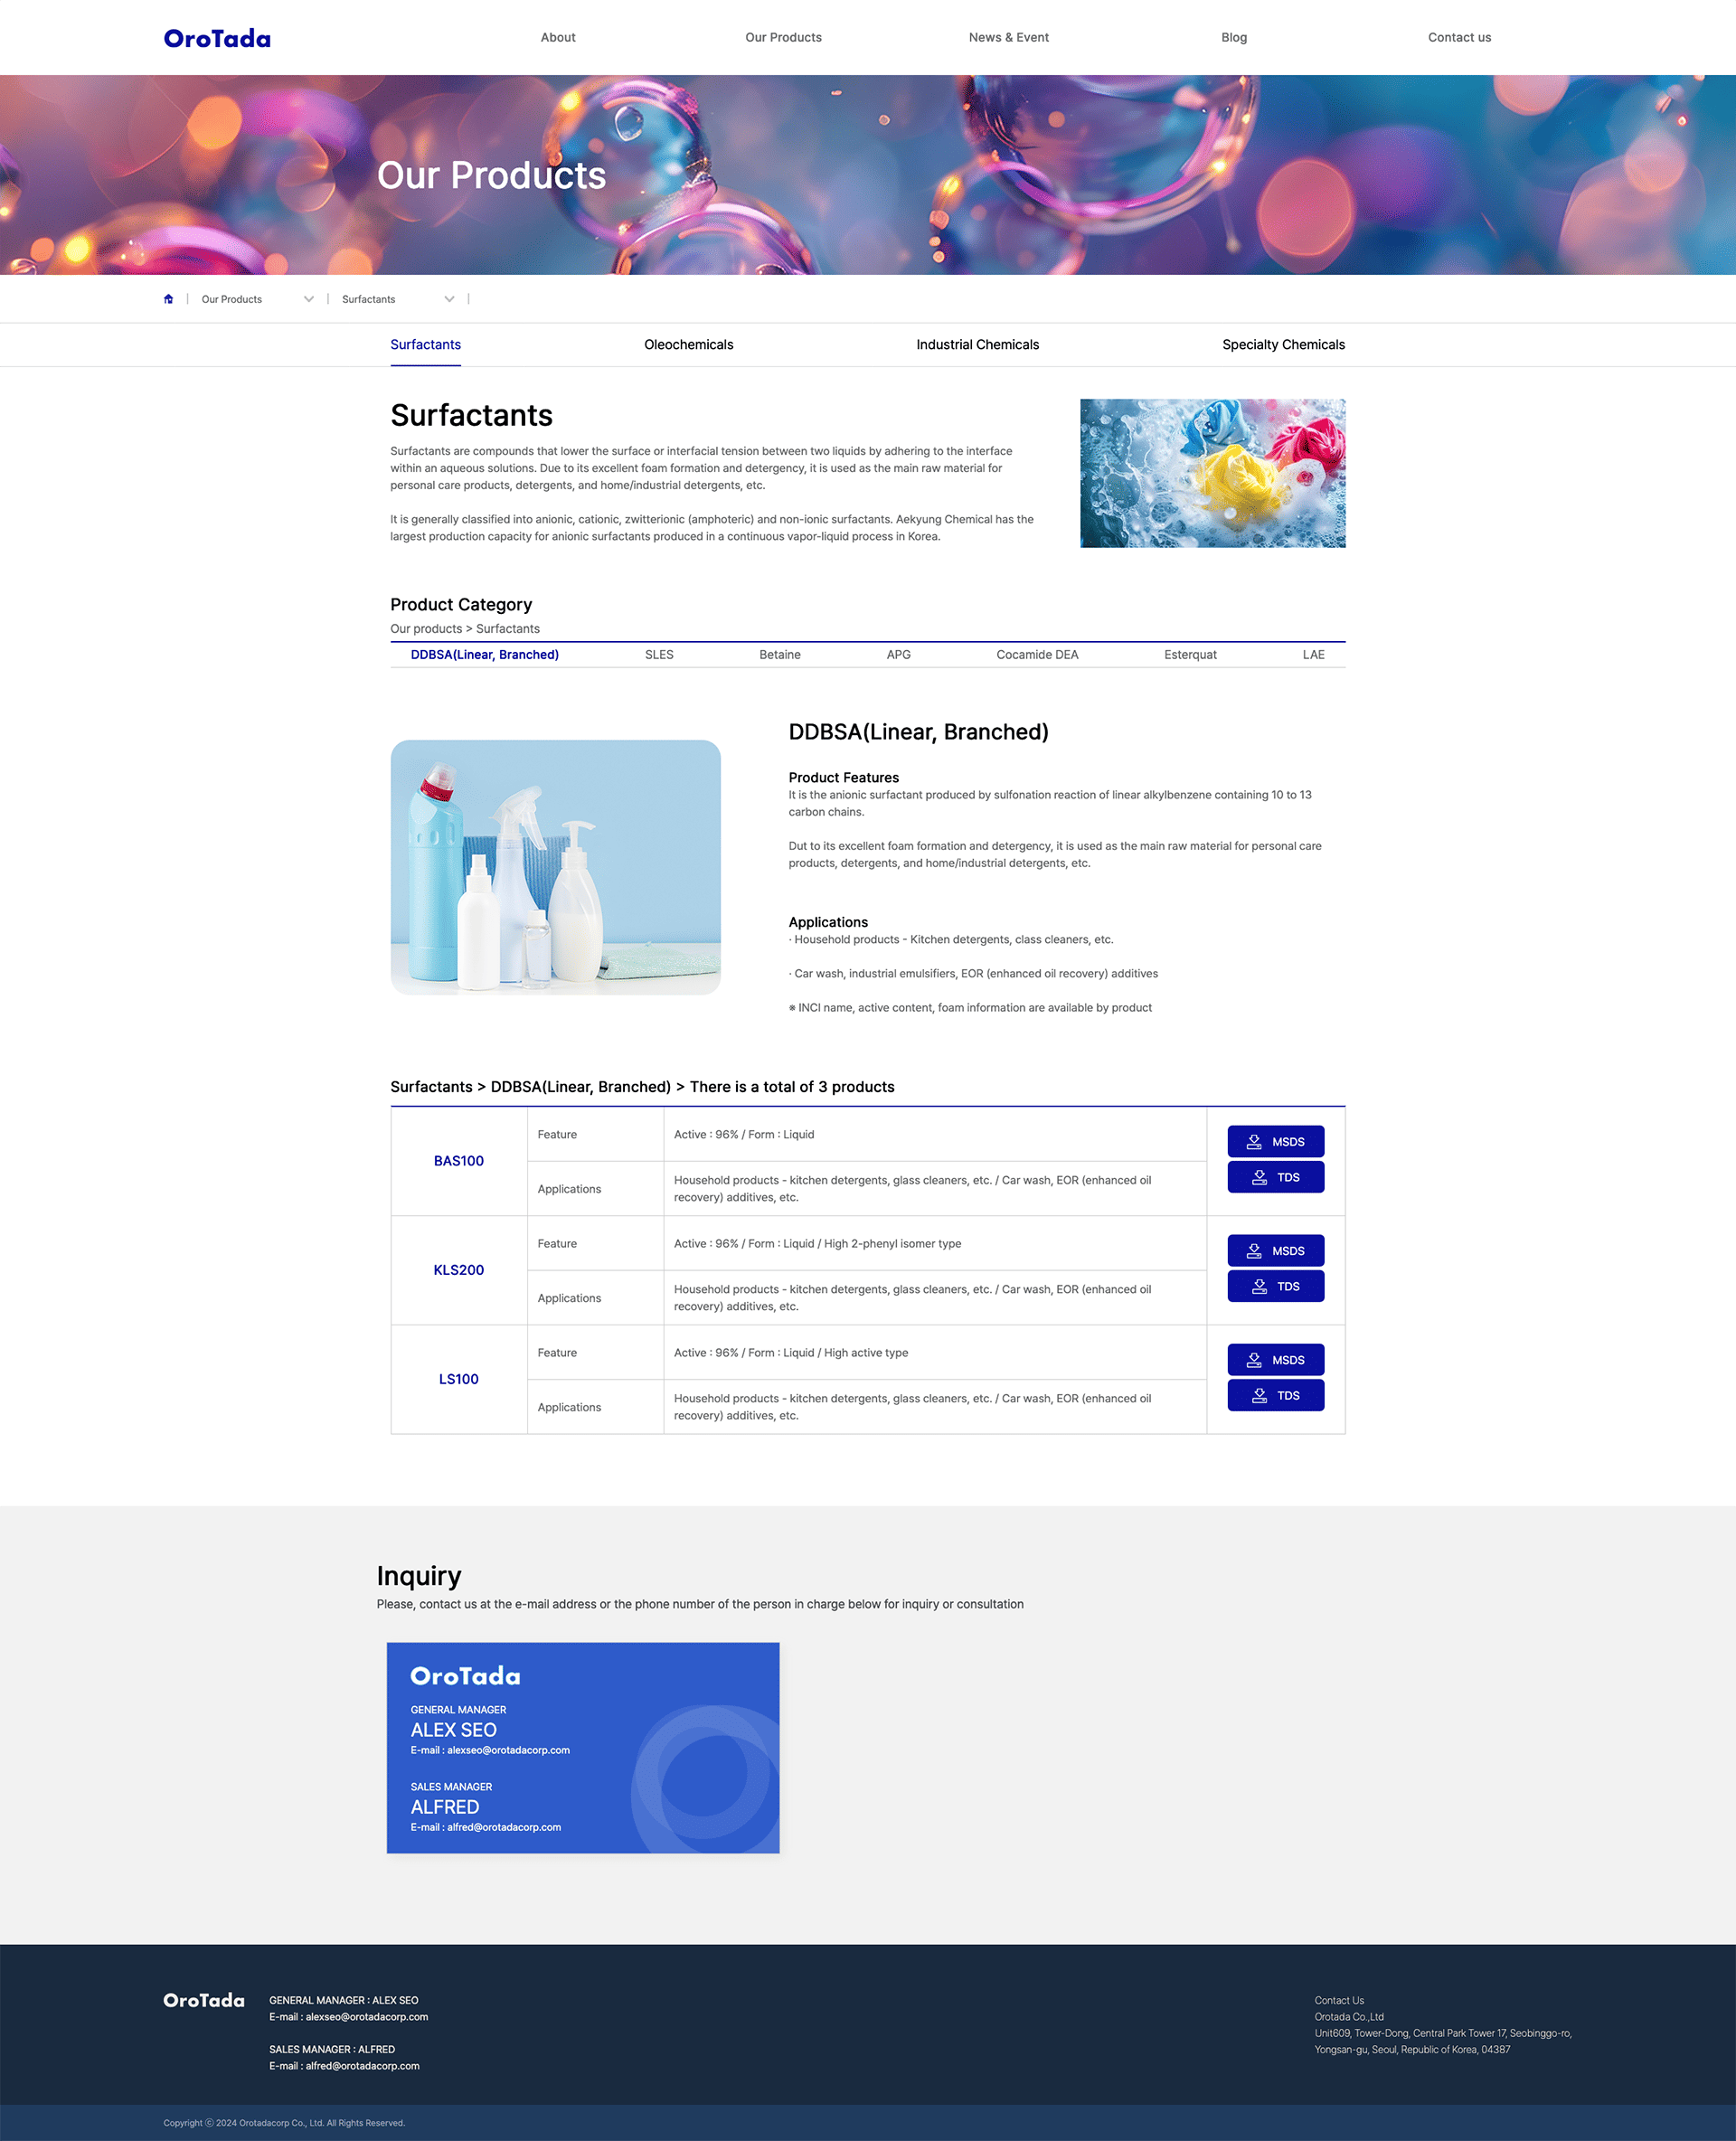Screen dimensions: 1736x2141
Task: Switch to the Specialty Chemicals tab
Action: click(x=1283, y=344)
